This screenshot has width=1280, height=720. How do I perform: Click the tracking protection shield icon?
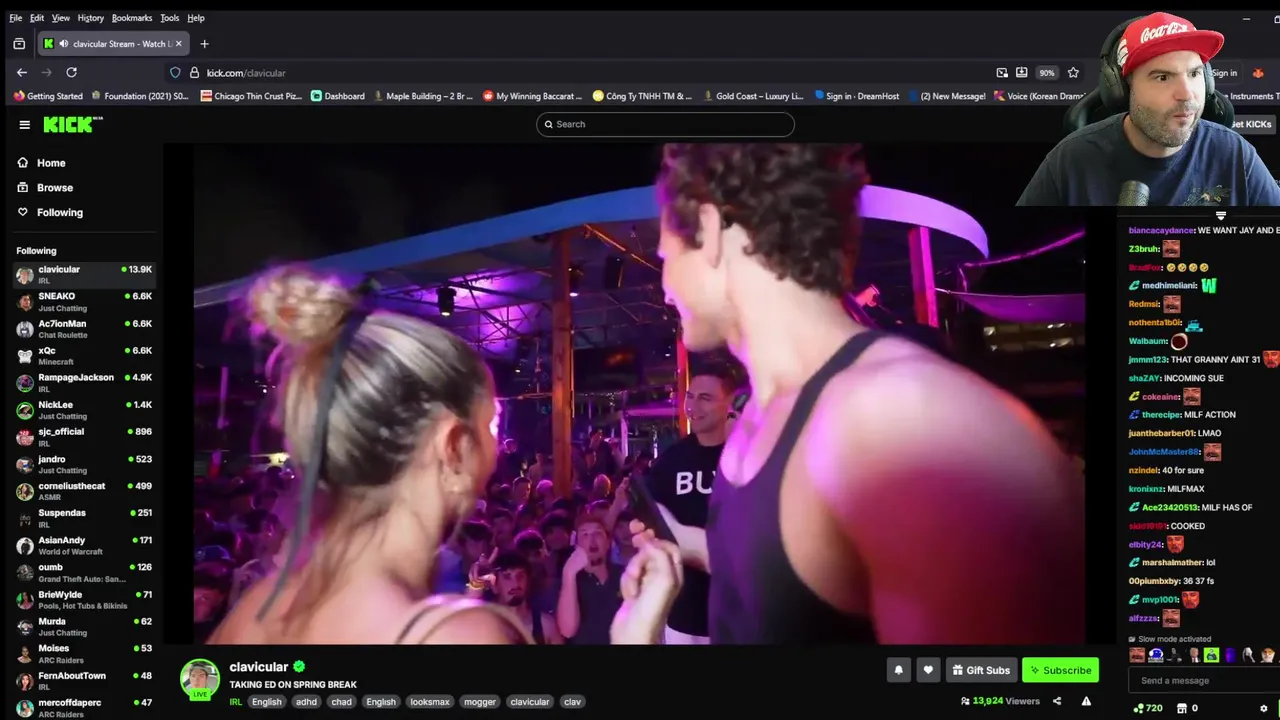click(175, 73)
